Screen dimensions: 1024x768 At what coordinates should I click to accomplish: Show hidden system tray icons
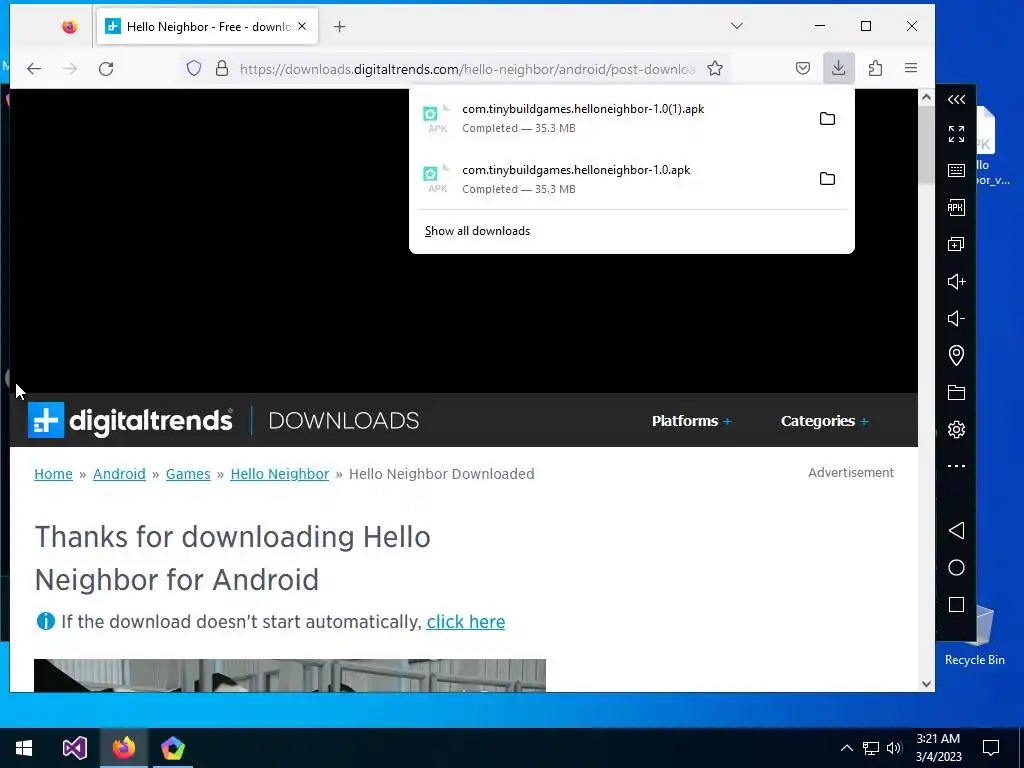tap(846, 748)
